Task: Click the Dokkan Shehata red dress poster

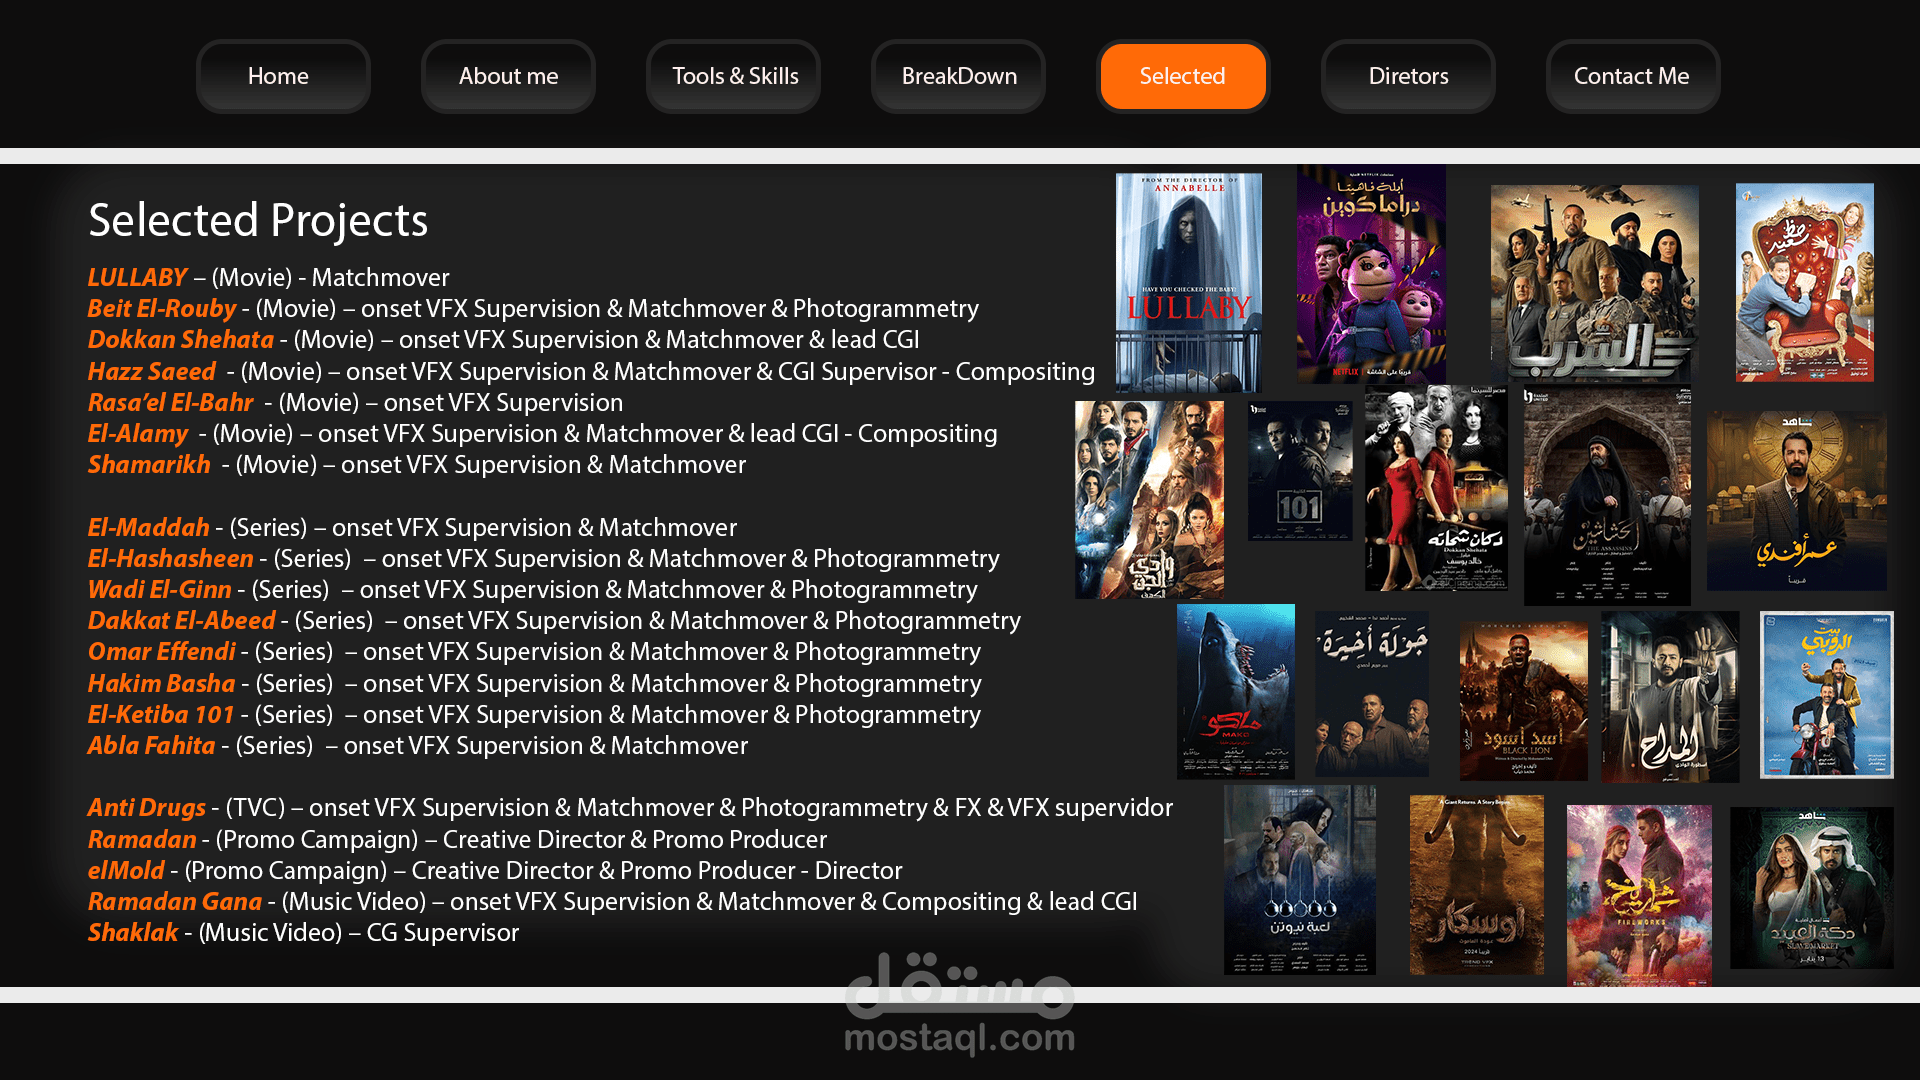Action: click(1435, 488)
